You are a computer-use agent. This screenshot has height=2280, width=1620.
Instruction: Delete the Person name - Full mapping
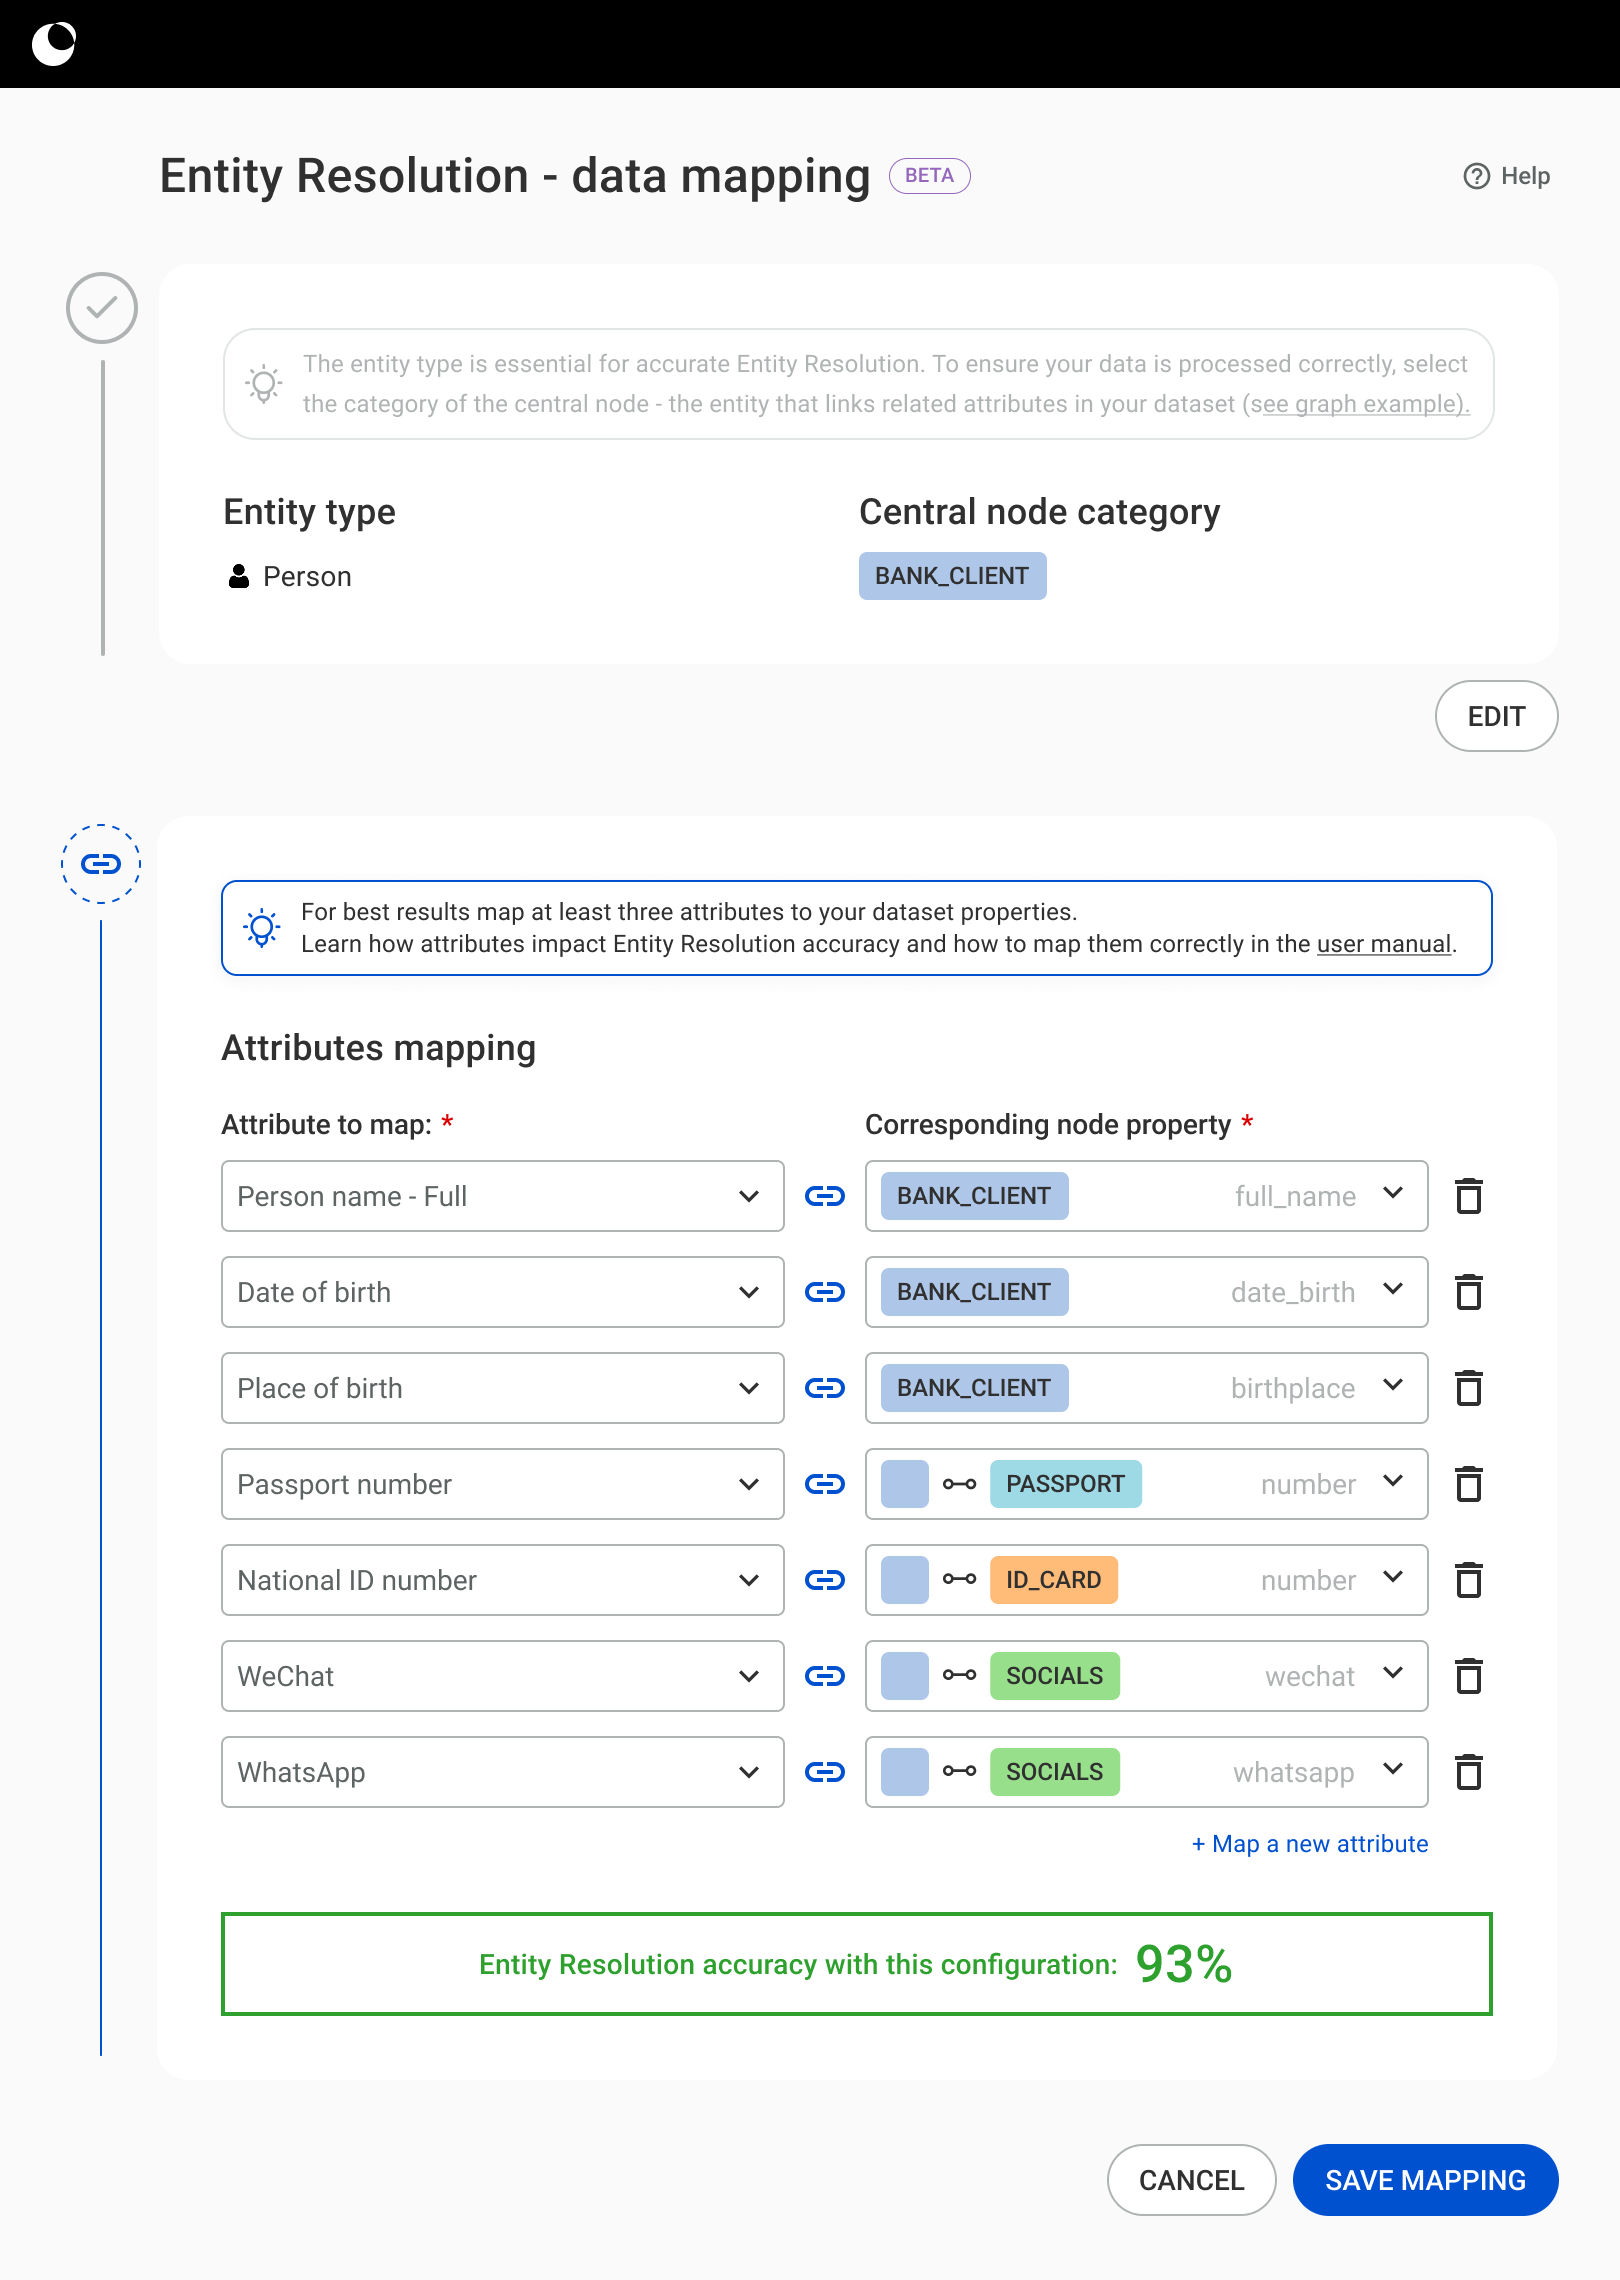pyautogui.click(x=1469, y=1196)
